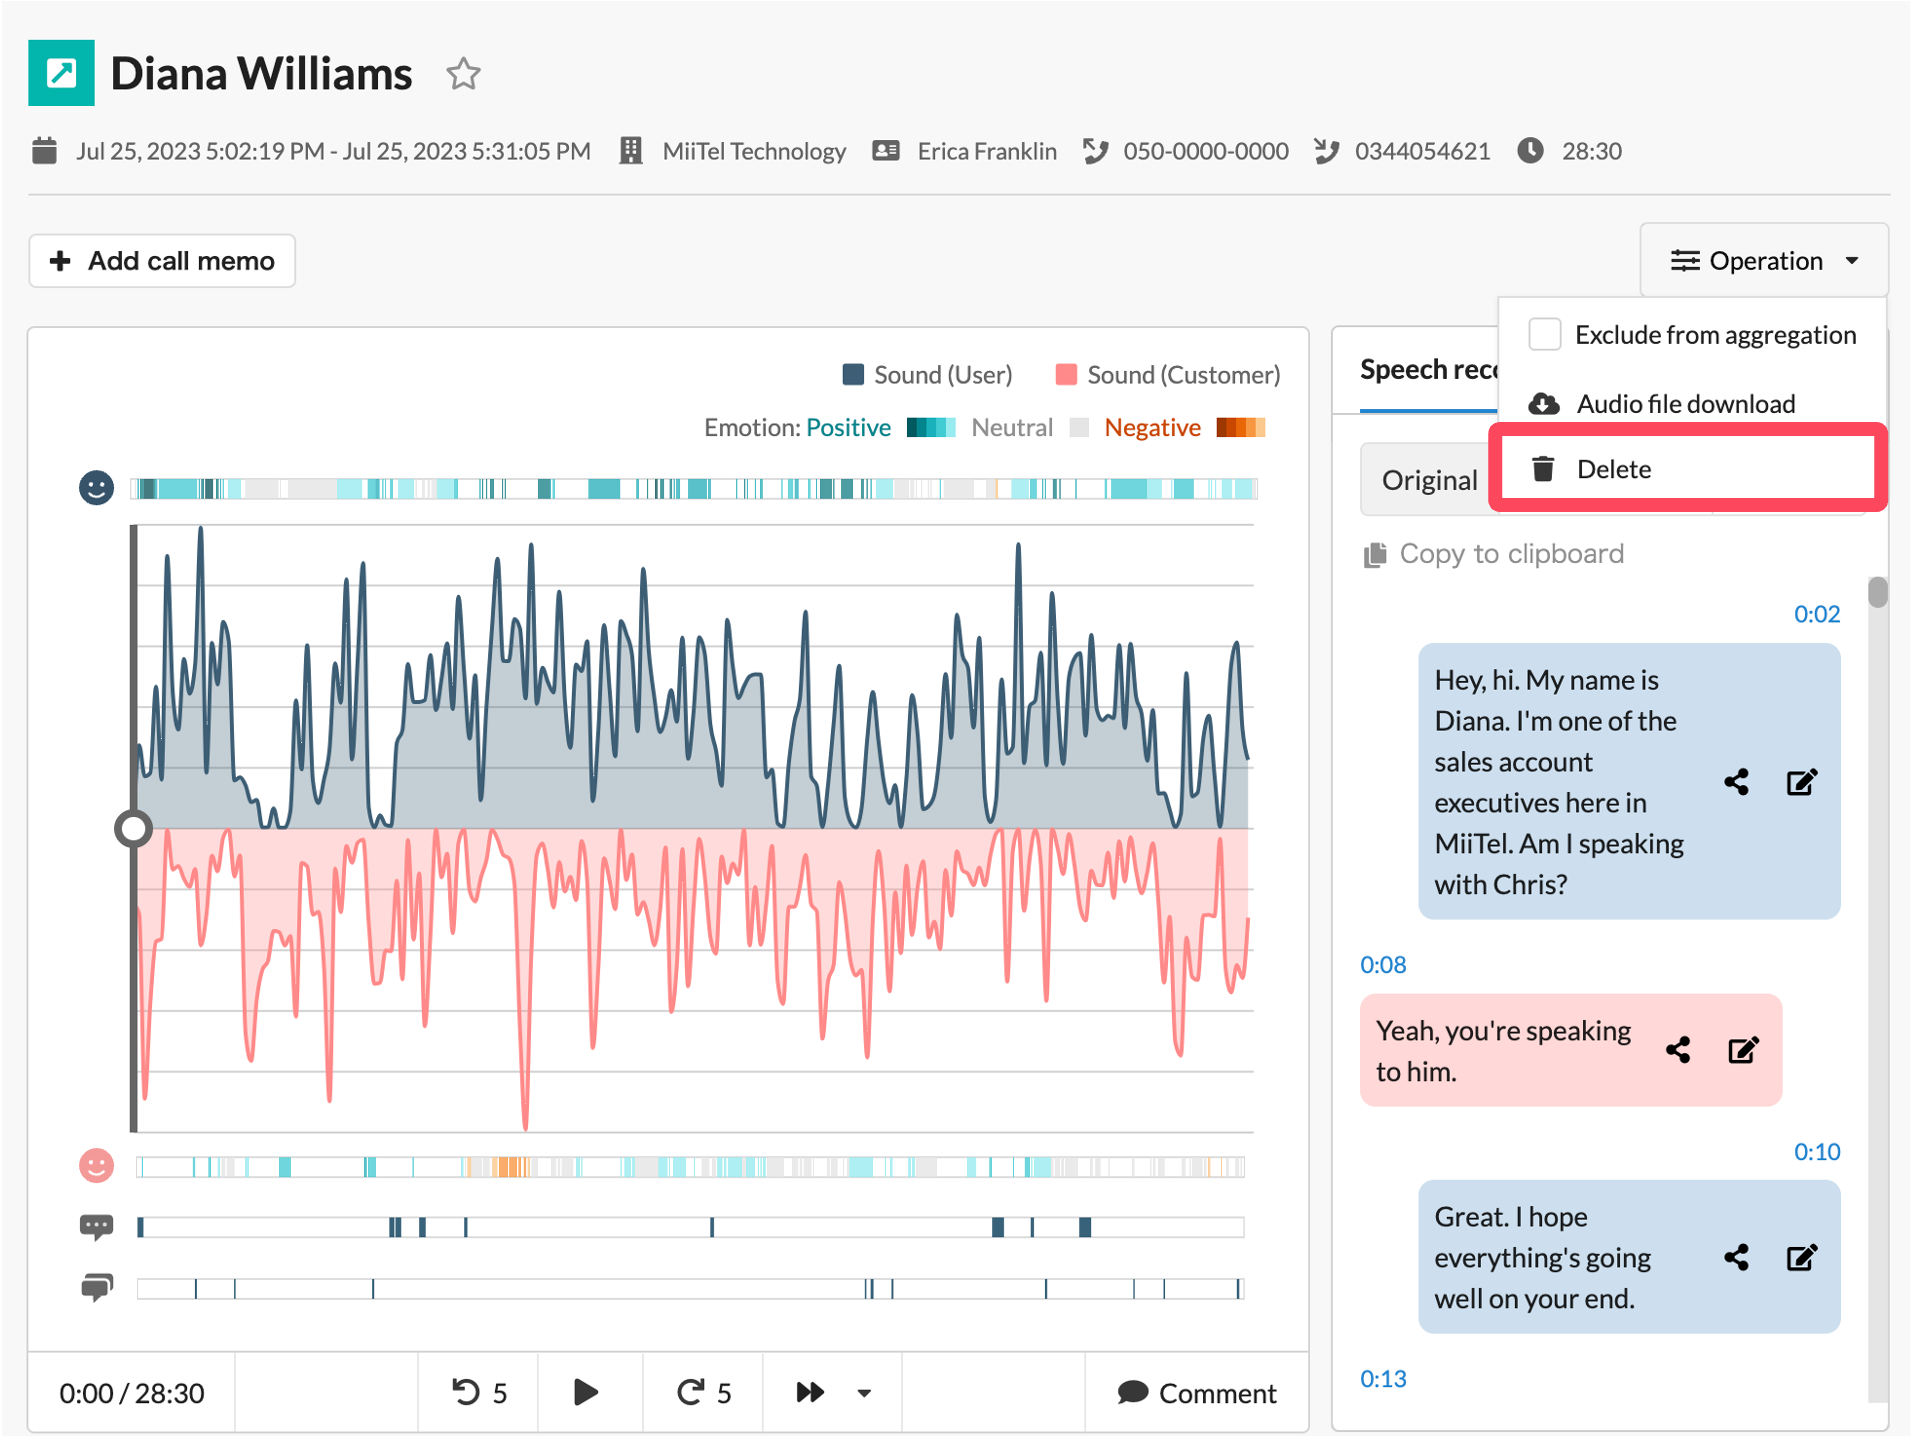1911x1439 pixels.
Task: Star Diana Williams as favorite
Action: [x=463, y=73]
